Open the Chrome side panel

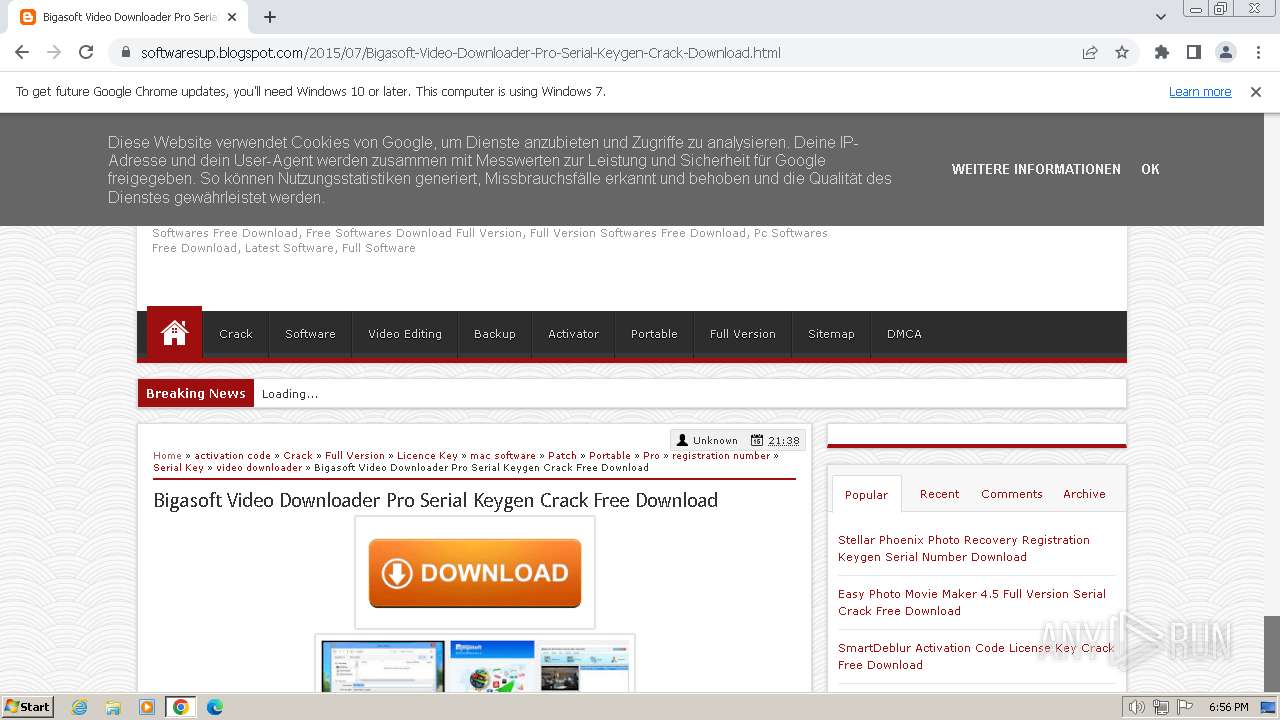(x=1193, y=52)
